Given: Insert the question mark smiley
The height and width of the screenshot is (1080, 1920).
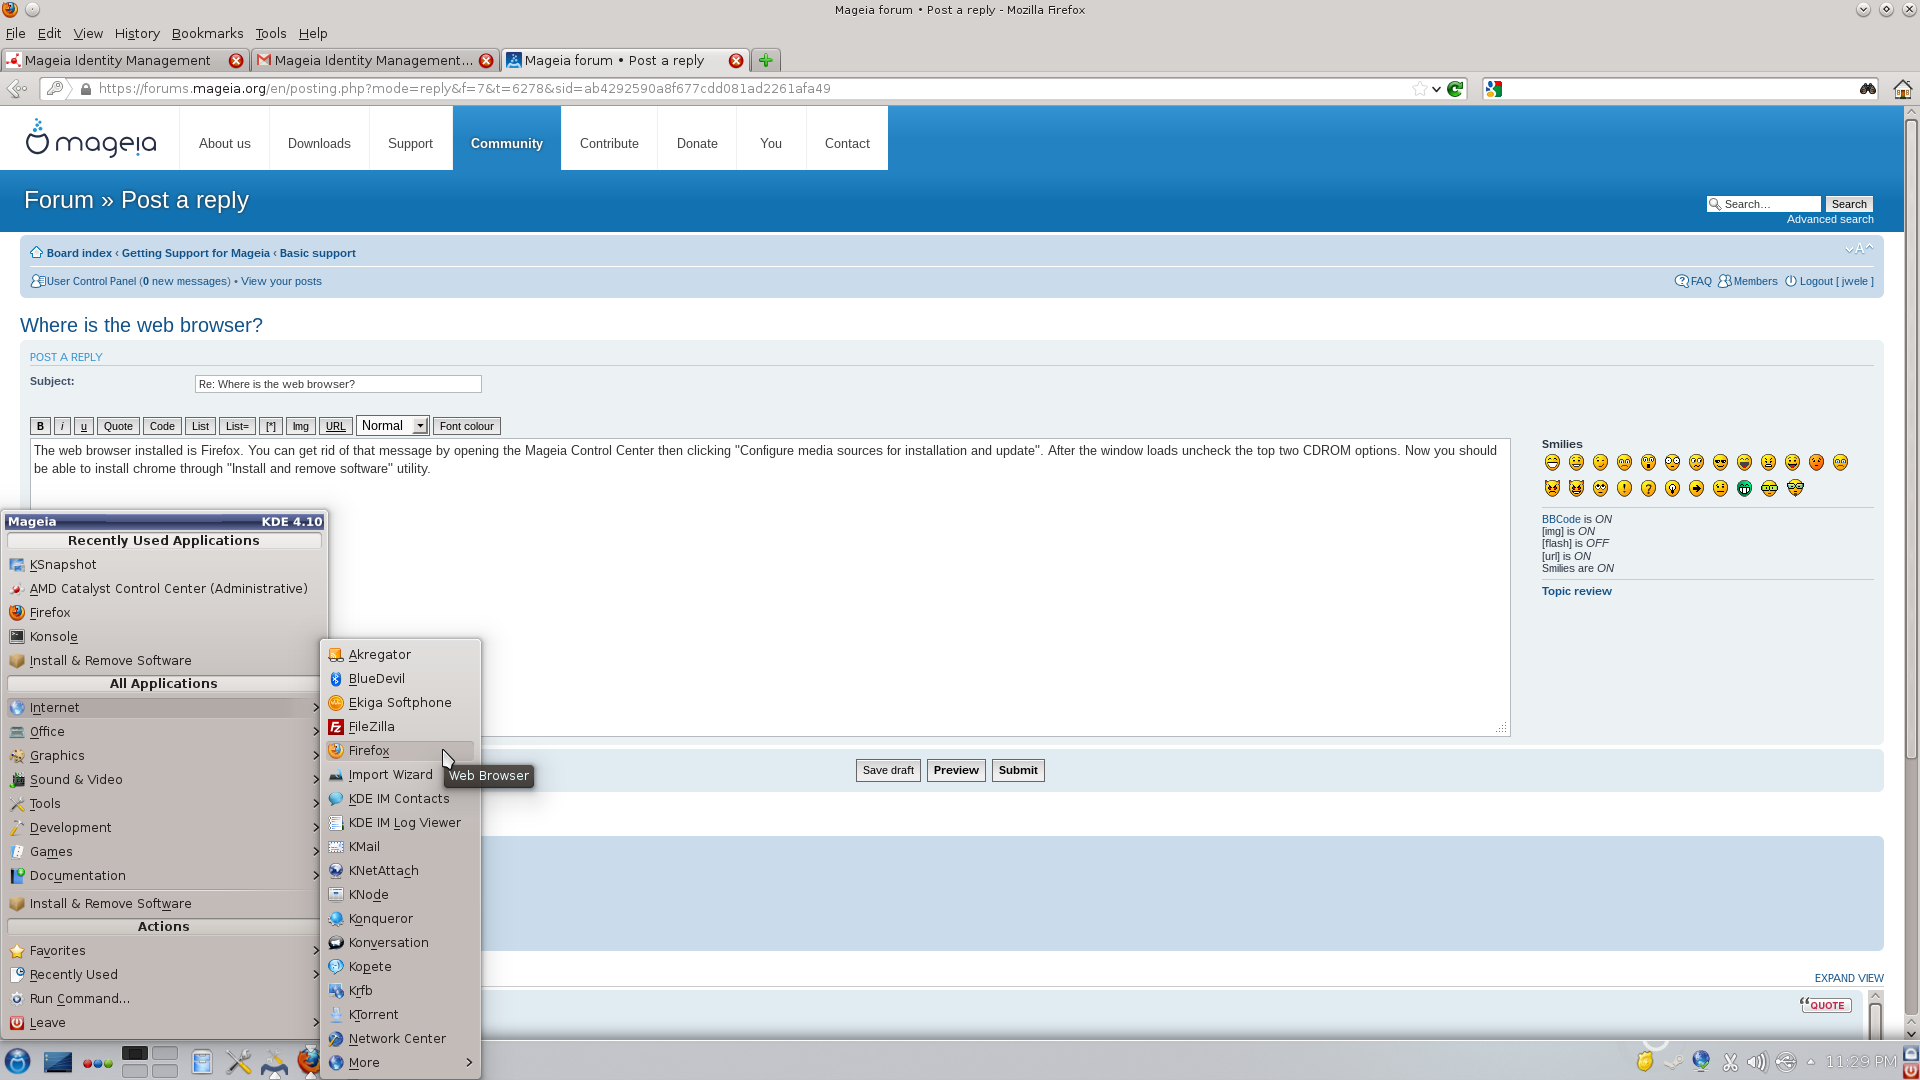Looking at the screenshot, I should [1648, 489].
